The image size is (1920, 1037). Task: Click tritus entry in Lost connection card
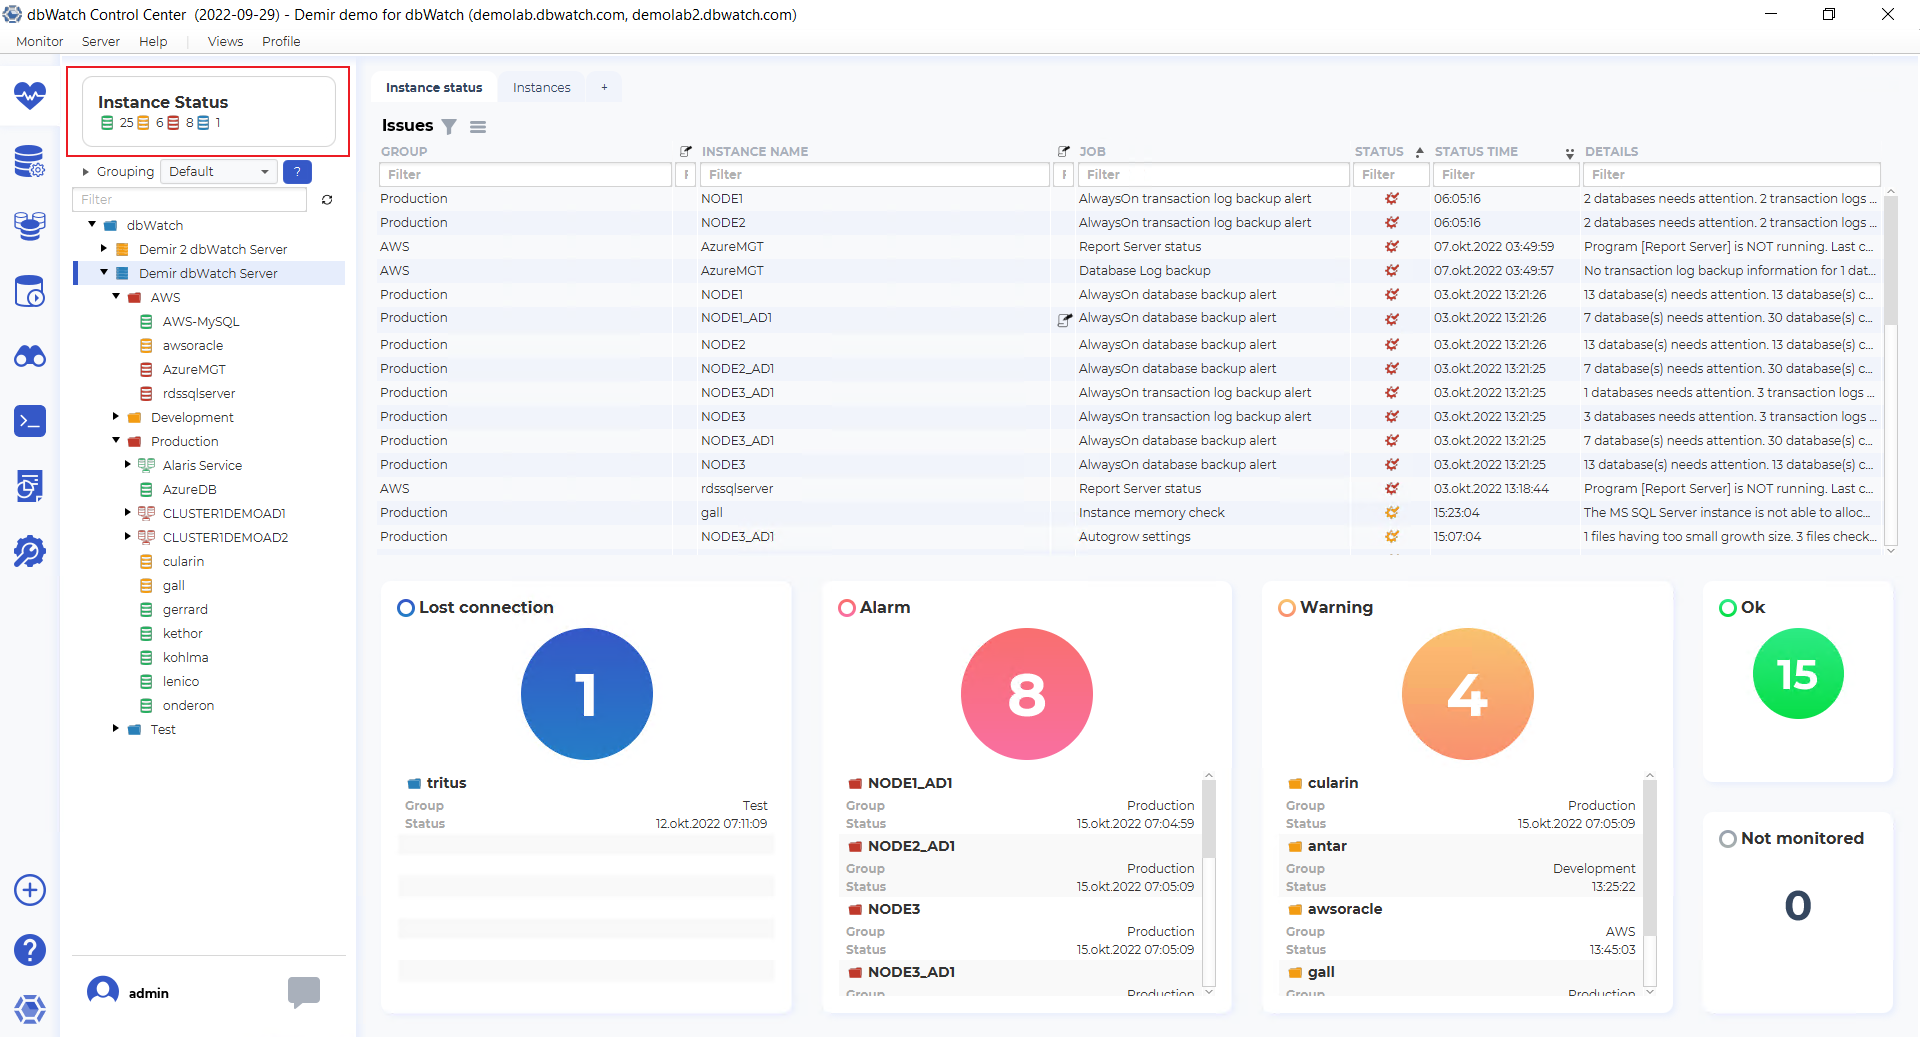tap(446, 783)
